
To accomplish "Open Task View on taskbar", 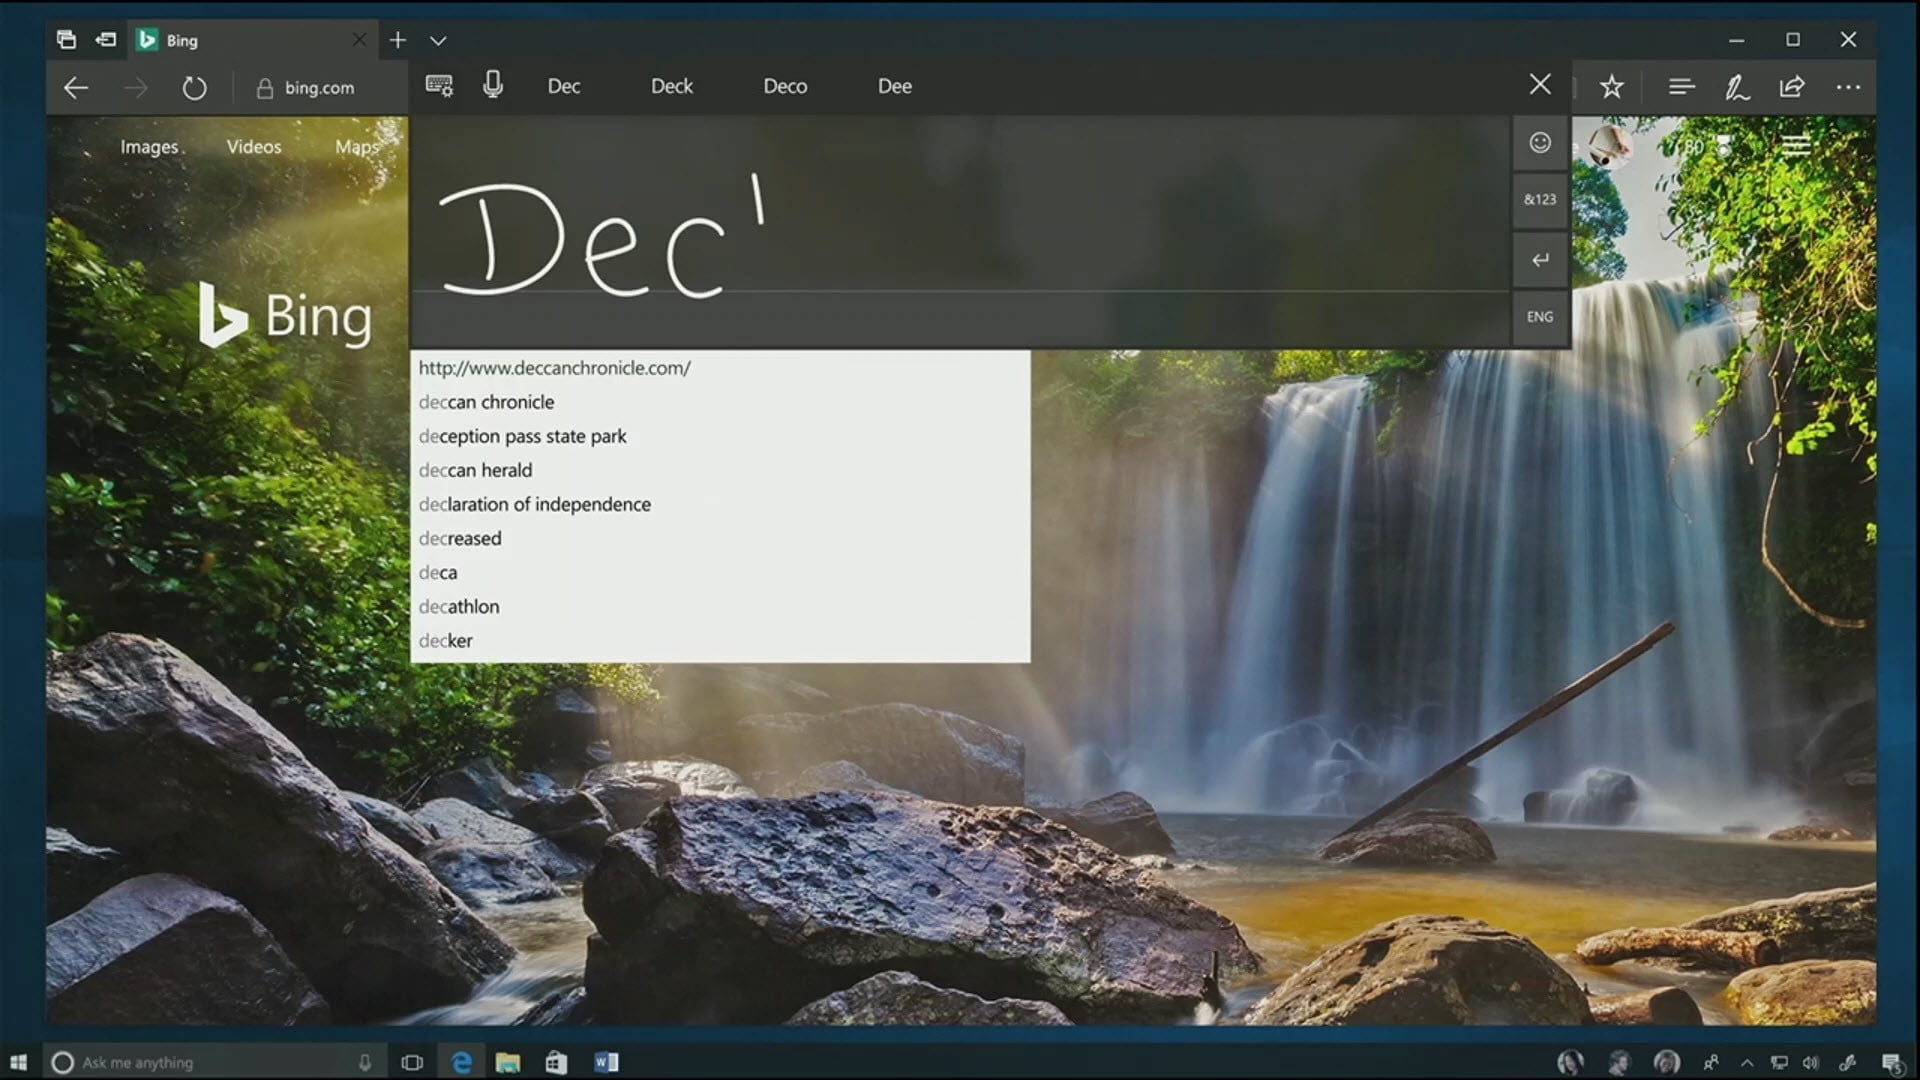I will click(x=412, y=1062).
